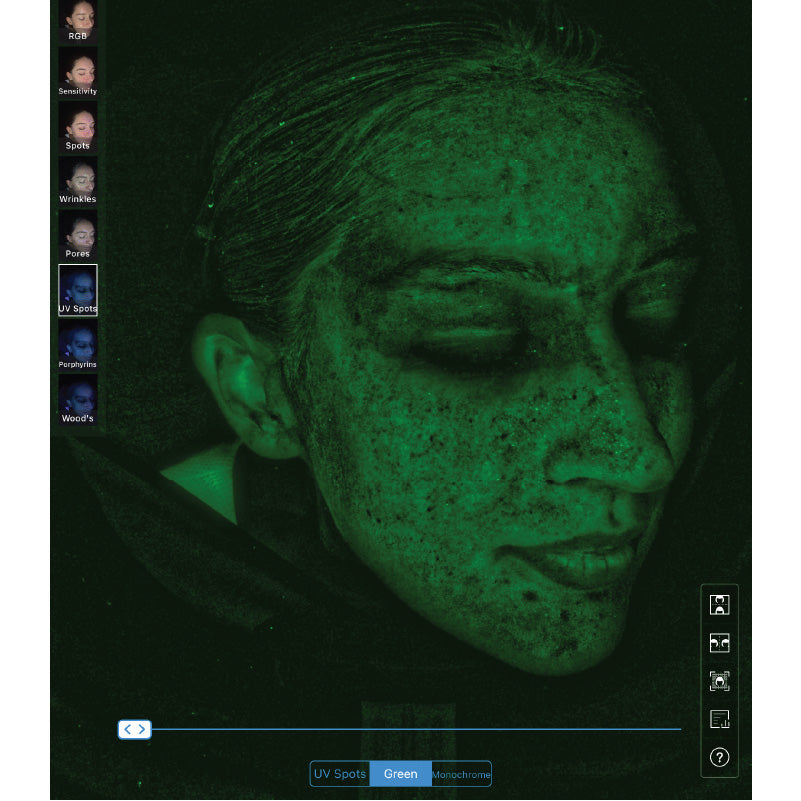Select the RGB image thumbnail
801x801 pixels.
pyautogui.click(x=78, y=20)
